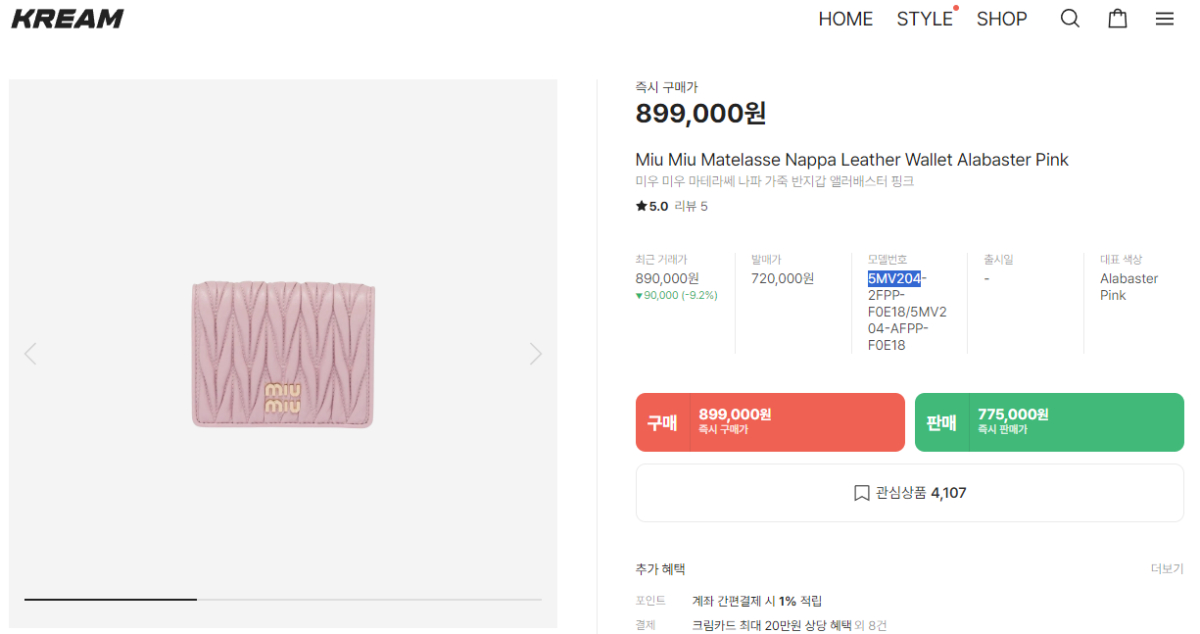This screenshot has height=634, width=1200.
Task: Expand 더보기 for additional benefits
Action: tap(1166, 569)
